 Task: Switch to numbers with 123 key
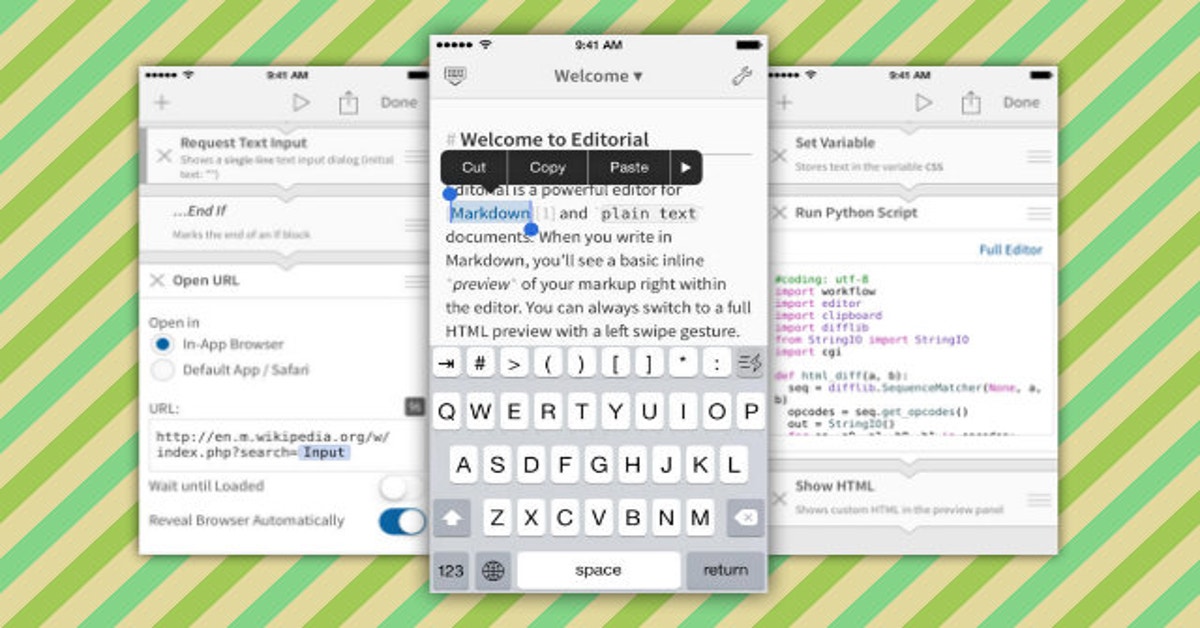pyautogui.click(x=451, y=571)
